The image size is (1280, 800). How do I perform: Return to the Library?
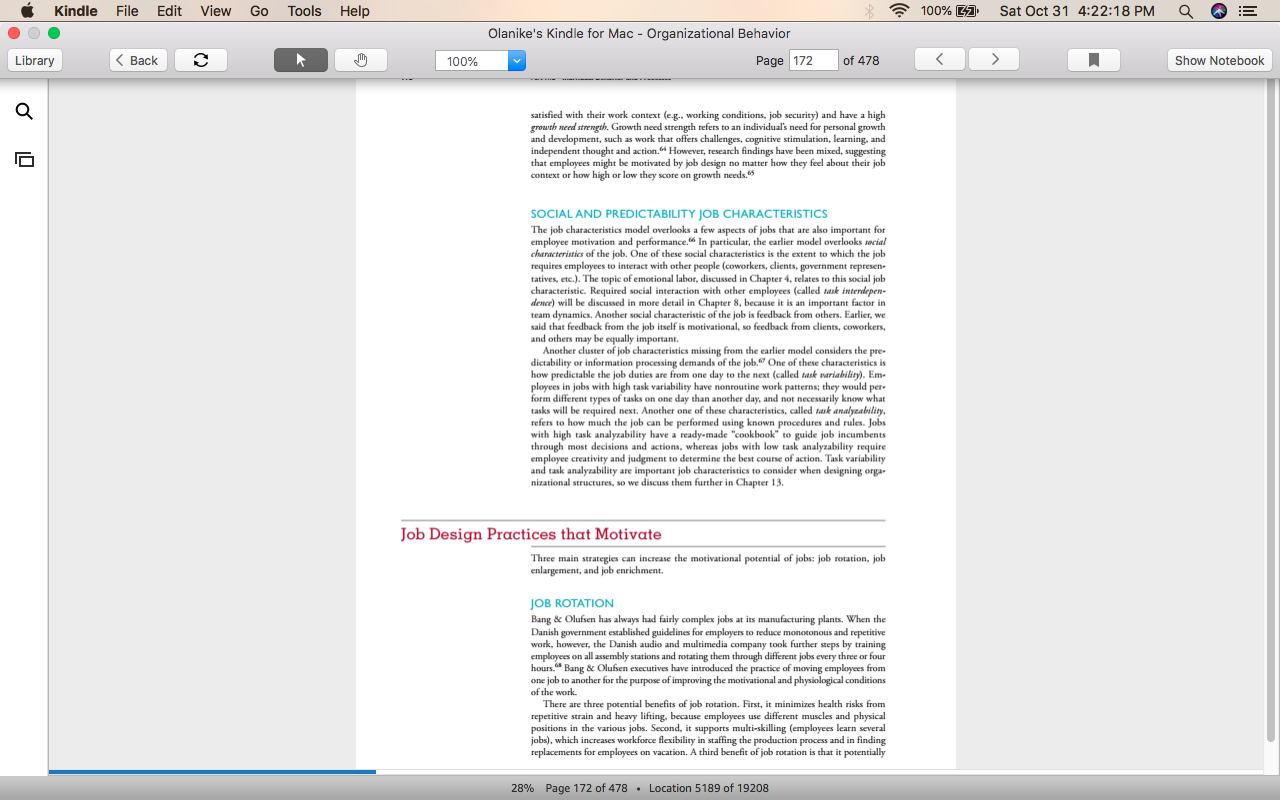tap(35, 60)
